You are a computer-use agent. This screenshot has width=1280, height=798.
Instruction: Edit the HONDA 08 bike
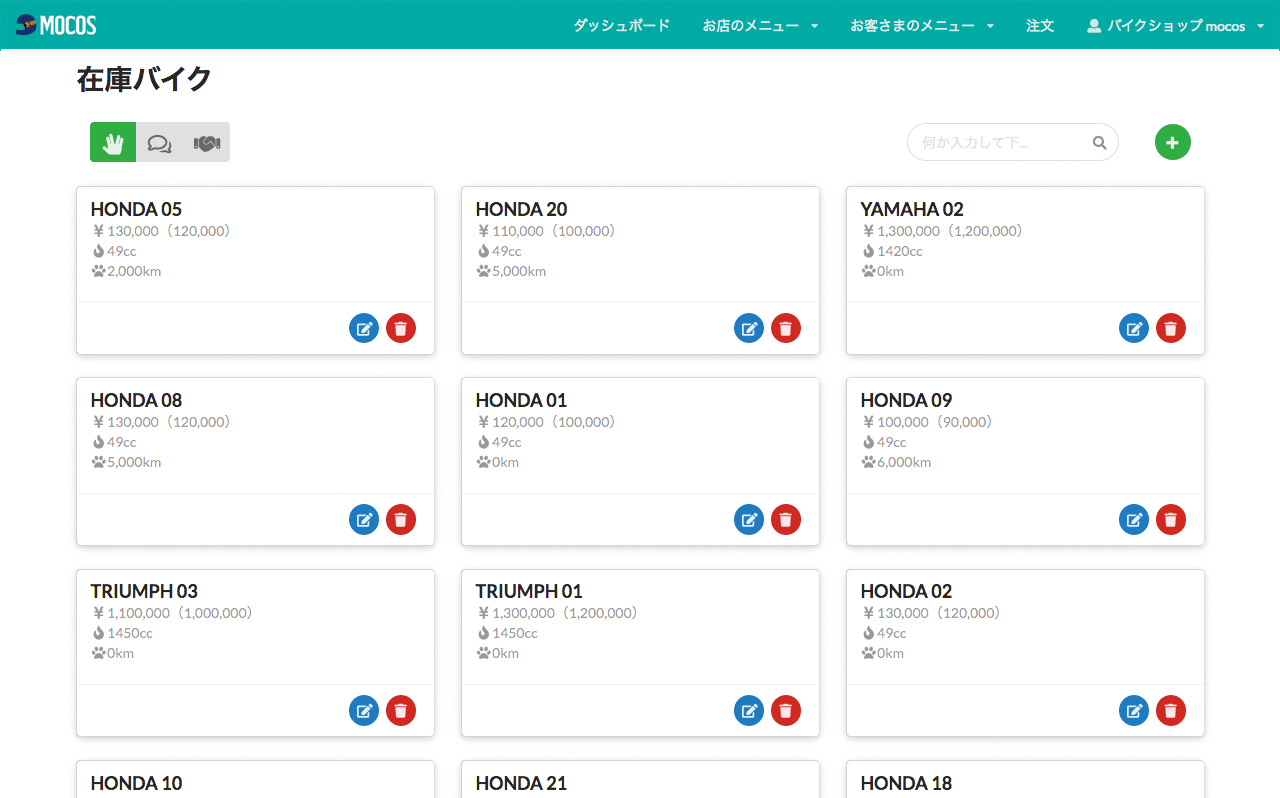(x=364, y=519)
